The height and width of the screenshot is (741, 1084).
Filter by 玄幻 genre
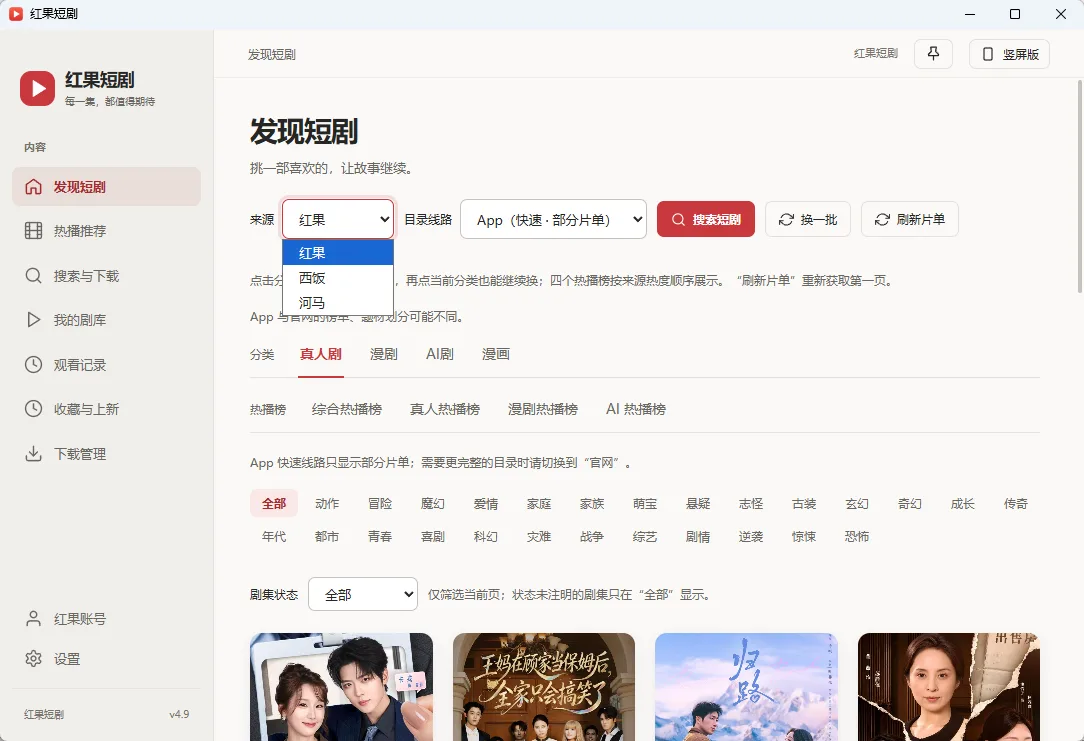click(x=857, y=504)
